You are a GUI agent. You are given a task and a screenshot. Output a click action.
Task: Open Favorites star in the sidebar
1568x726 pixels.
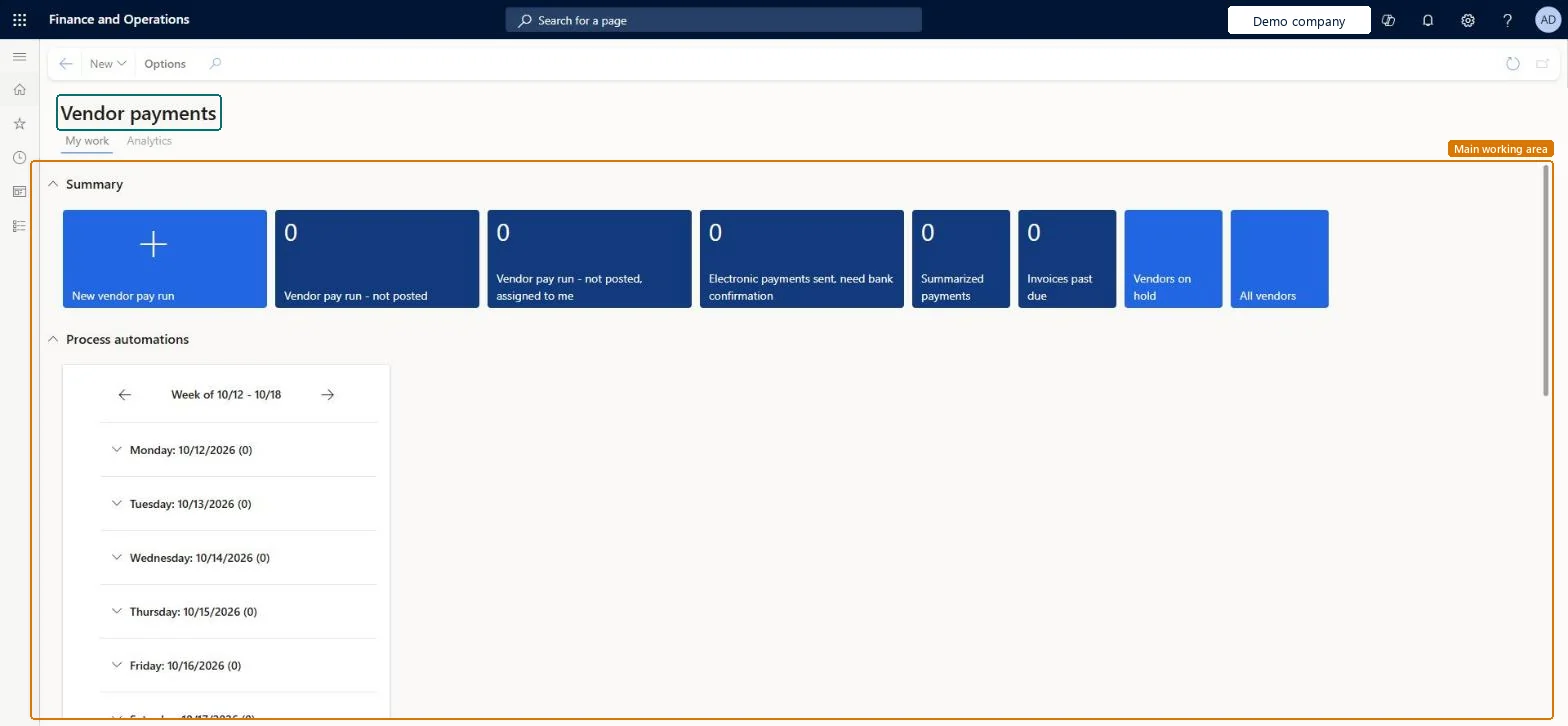point(19,124)
